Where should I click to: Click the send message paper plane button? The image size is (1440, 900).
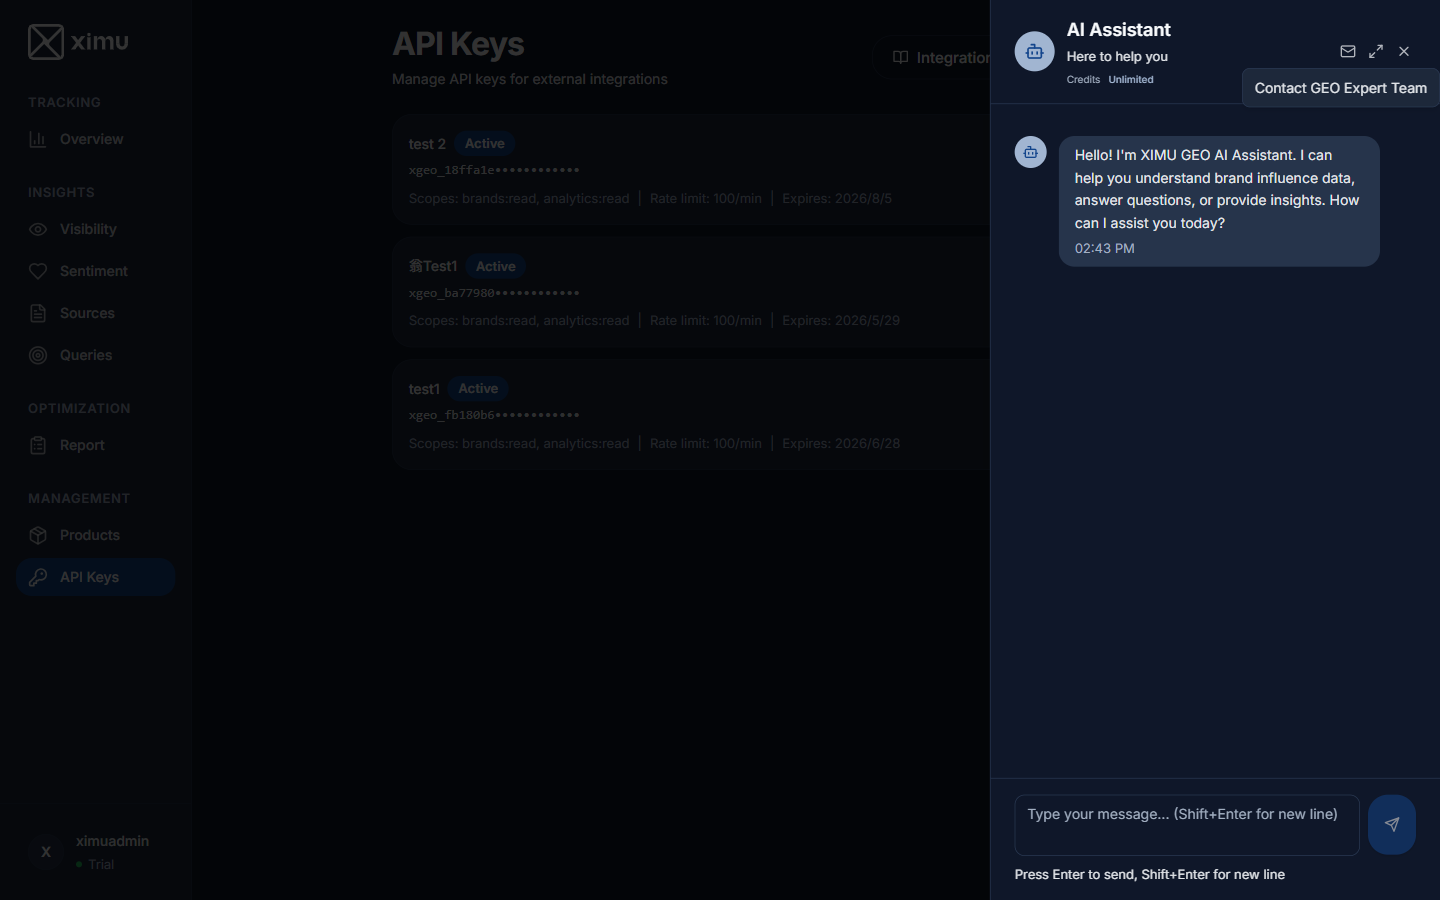click(x=1392, y=825)
